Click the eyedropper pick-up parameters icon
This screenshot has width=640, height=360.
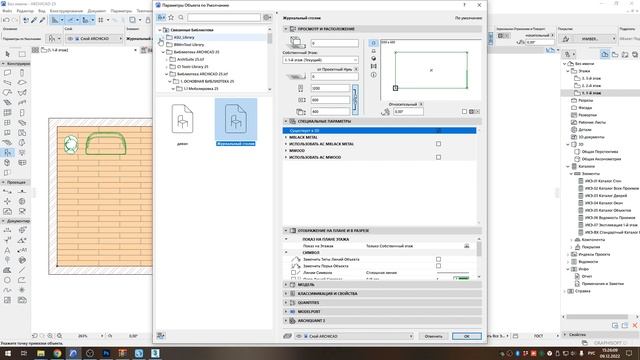[34, 20]
